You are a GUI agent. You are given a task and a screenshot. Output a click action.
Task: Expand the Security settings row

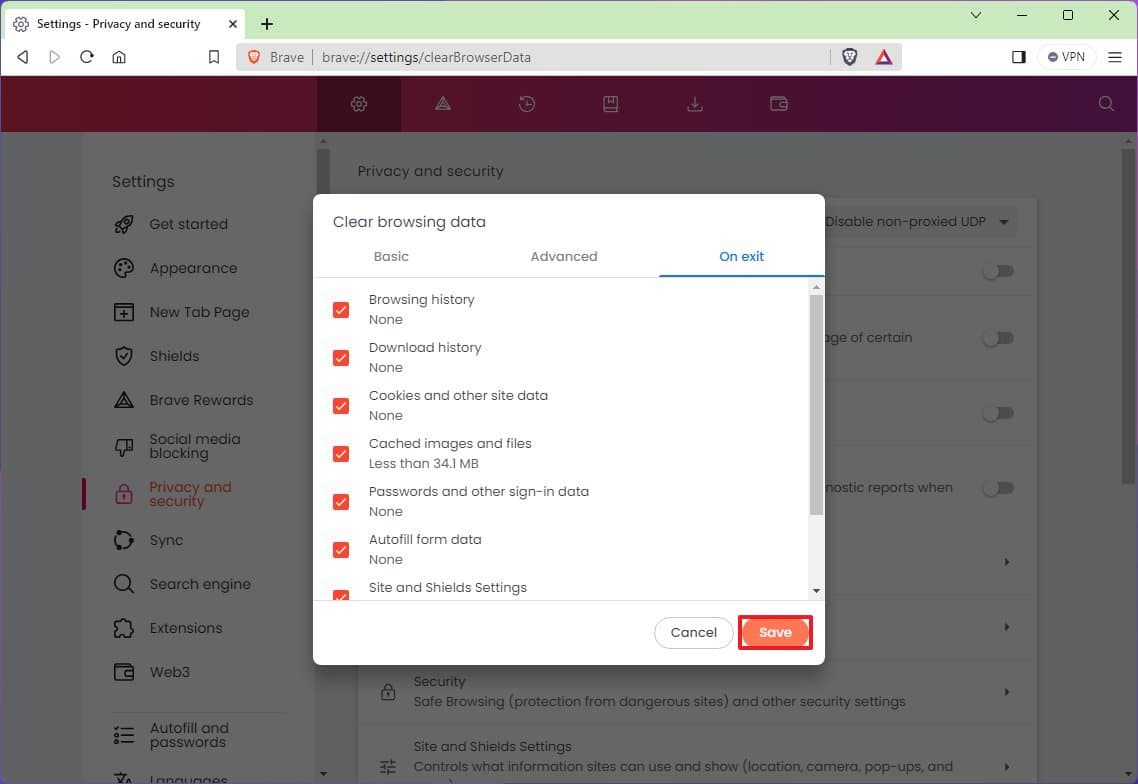click(1006, 691)
